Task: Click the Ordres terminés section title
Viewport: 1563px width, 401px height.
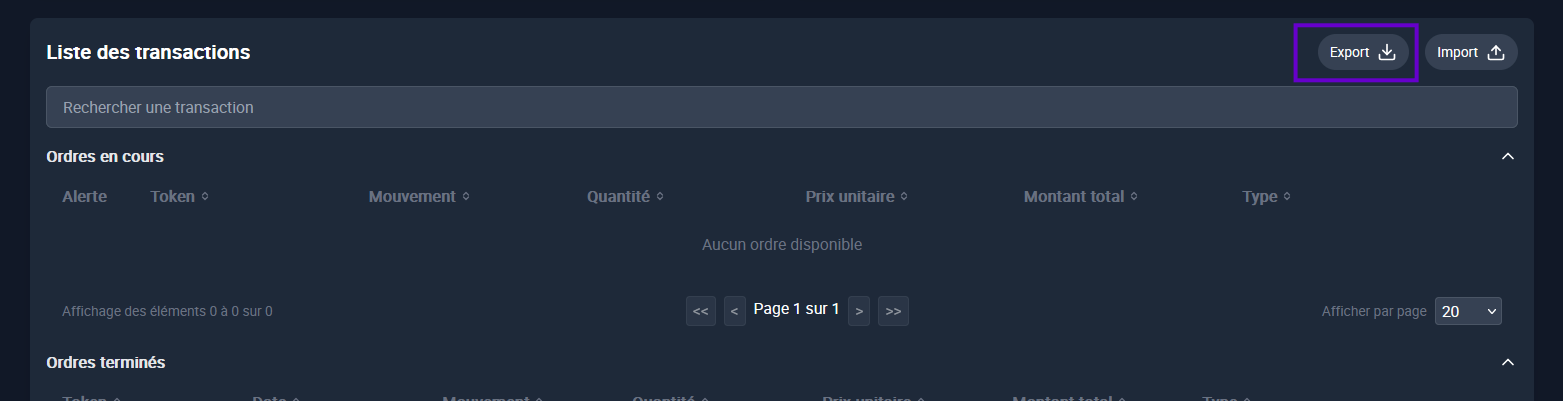Action: click(106, 362)
